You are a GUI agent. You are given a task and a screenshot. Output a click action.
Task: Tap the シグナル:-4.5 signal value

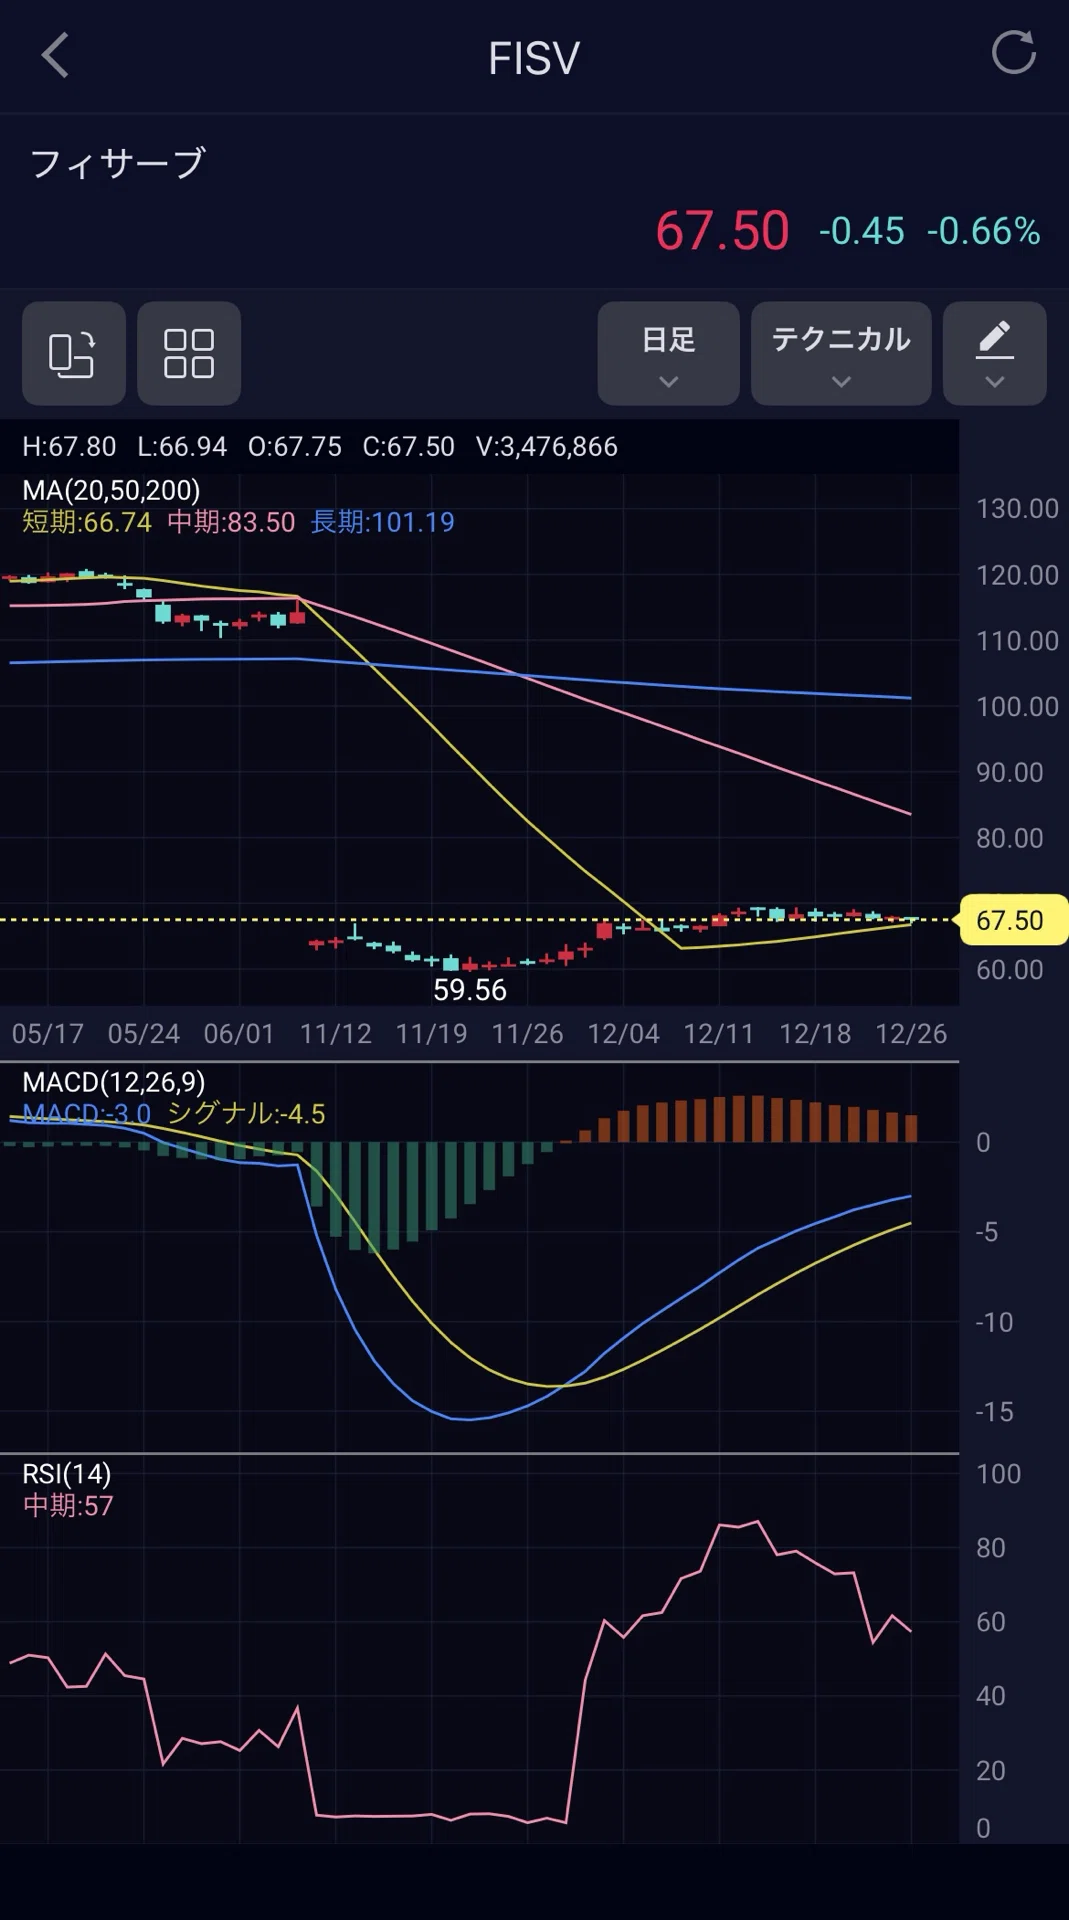246,1114
